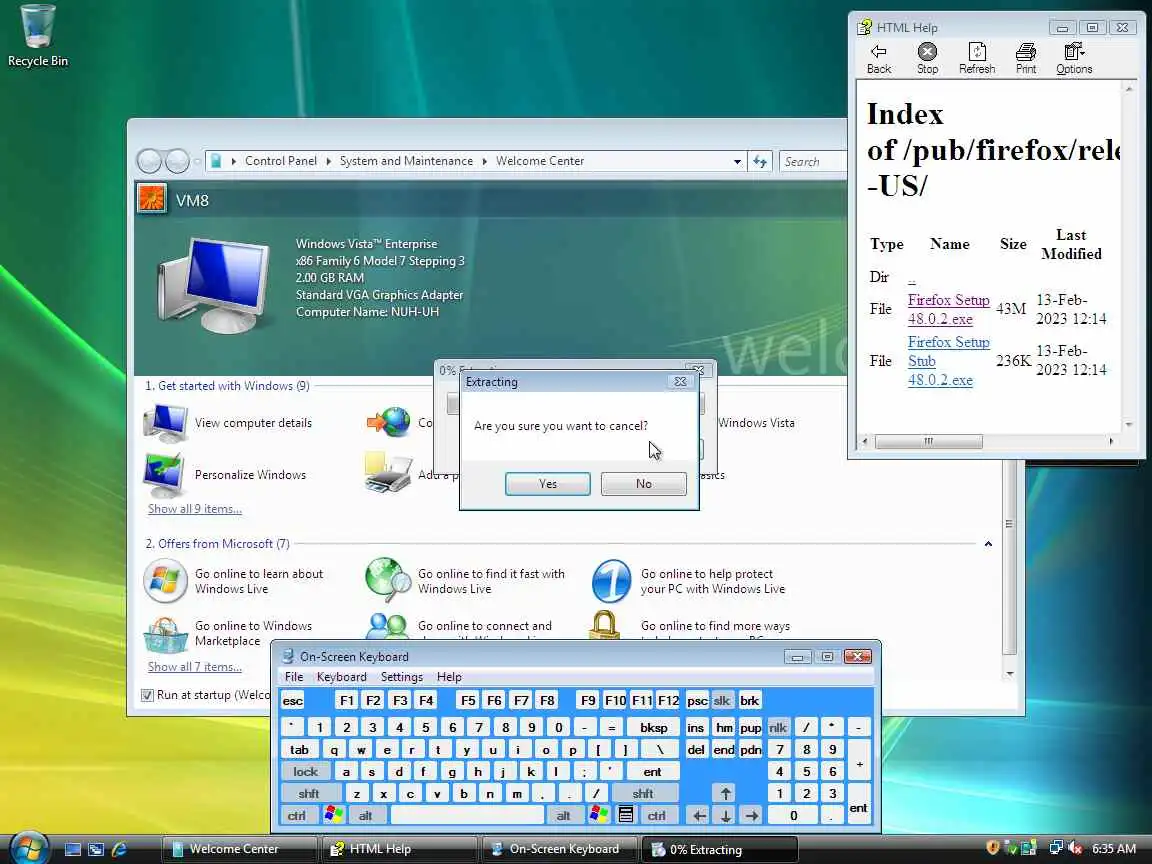The image size is (1152, 864).
Task: Click the Search field in Welcome Center
Action: [814, 161]
